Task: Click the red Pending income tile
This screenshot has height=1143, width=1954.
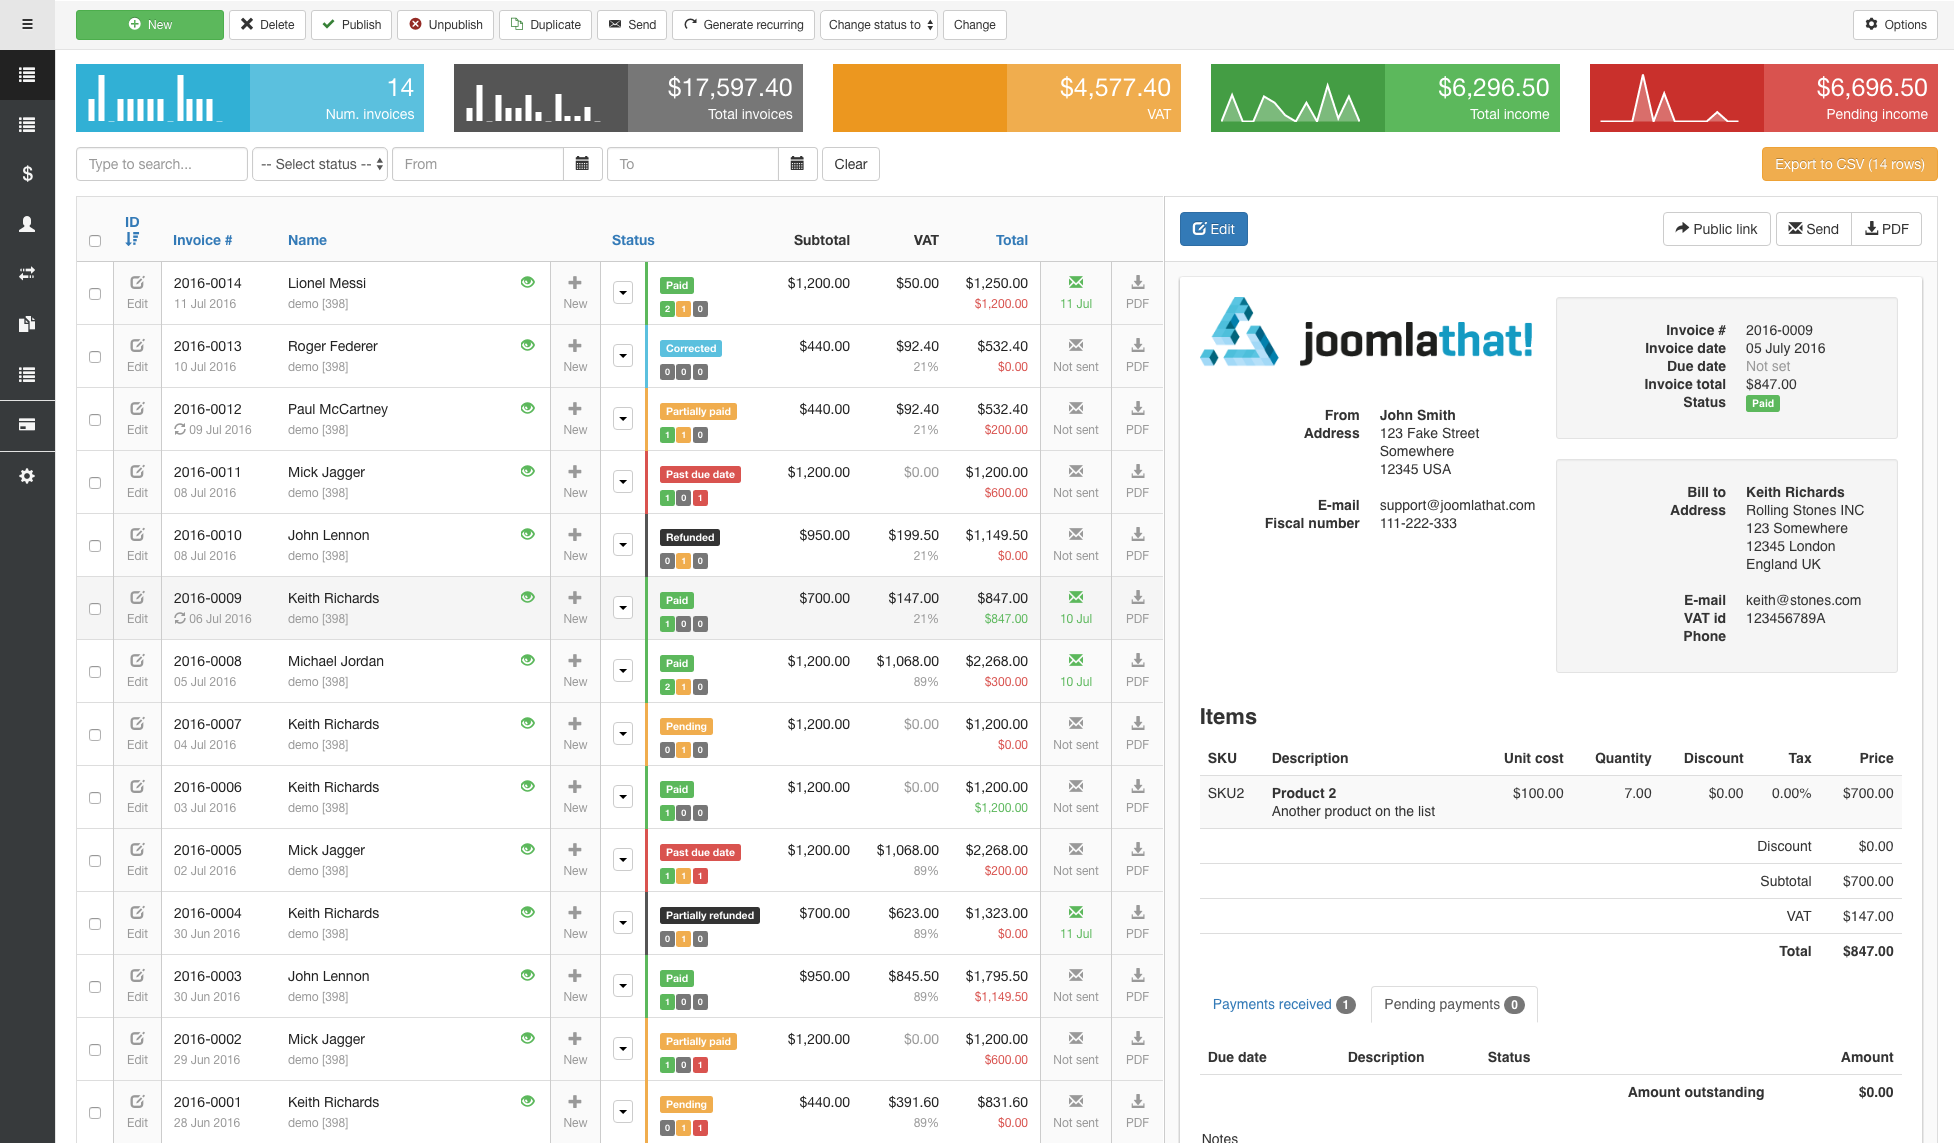Action: pyautogui.click(x=1763, y=98)
